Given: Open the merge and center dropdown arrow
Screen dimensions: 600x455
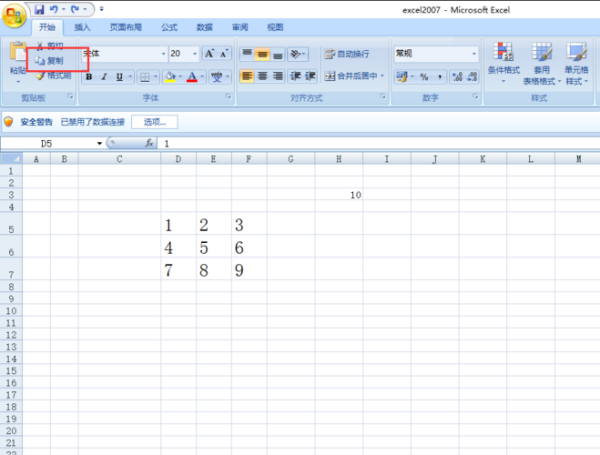Looking at the screenshot, I should 382,76.
